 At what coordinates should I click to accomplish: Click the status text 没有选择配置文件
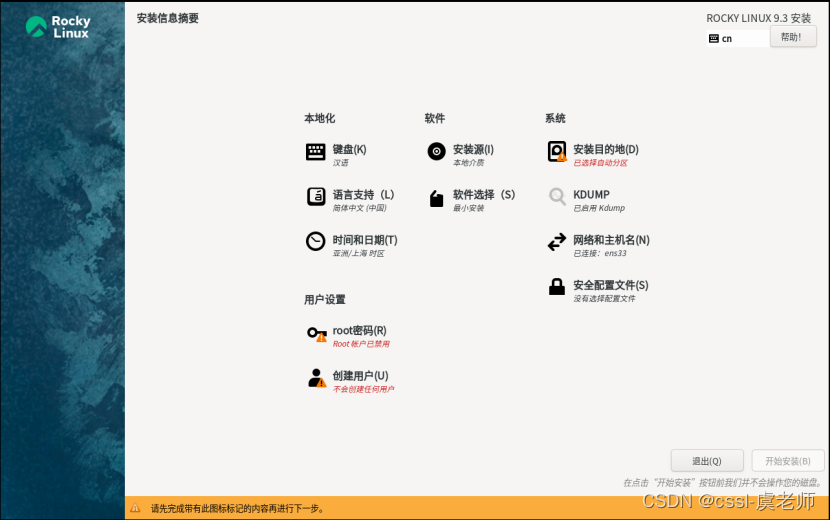605,298
